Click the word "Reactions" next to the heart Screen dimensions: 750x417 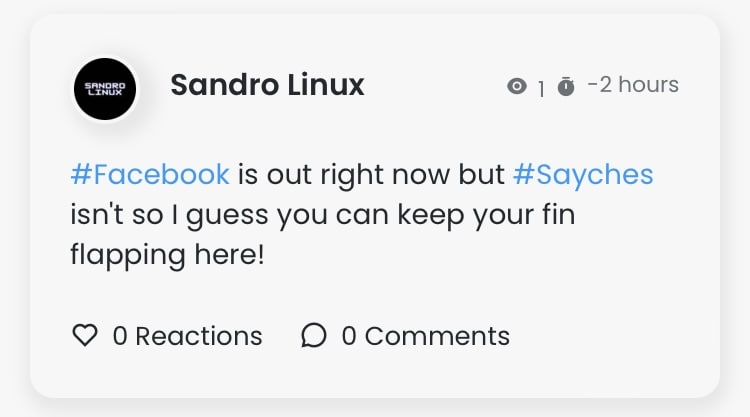(x=198, y=336)
